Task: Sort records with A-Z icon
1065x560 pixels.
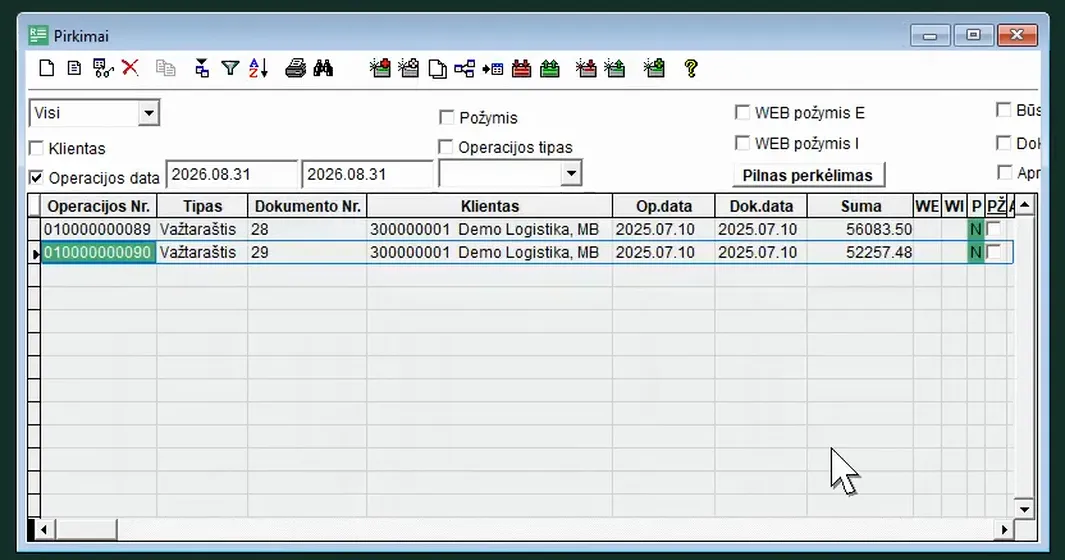Action: (x=259, y=68)
